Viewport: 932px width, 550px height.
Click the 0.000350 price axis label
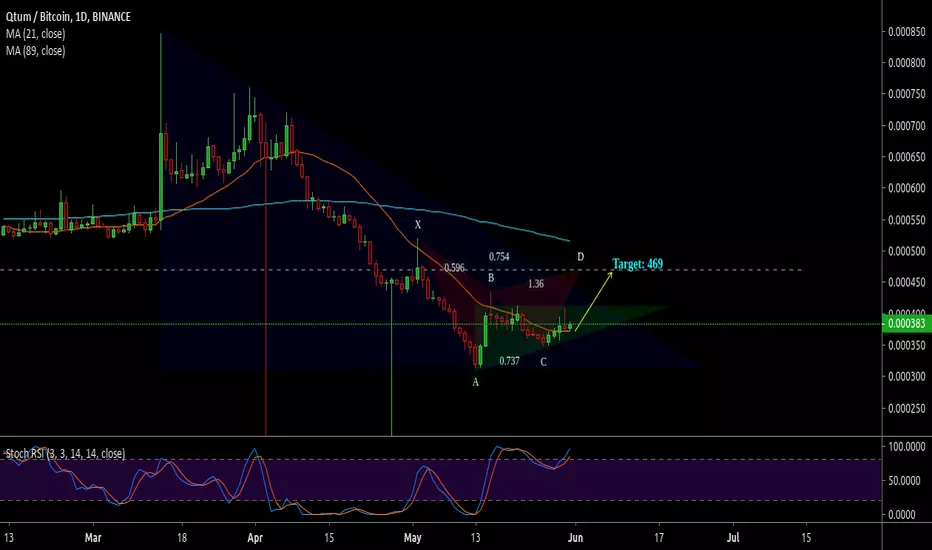[x=907, y=345]
